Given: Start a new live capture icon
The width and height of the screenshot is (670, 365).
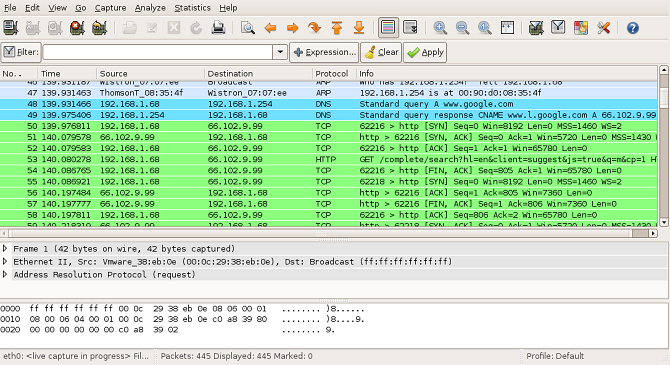Looking at the screenshot, I should [x=55, y=28].
